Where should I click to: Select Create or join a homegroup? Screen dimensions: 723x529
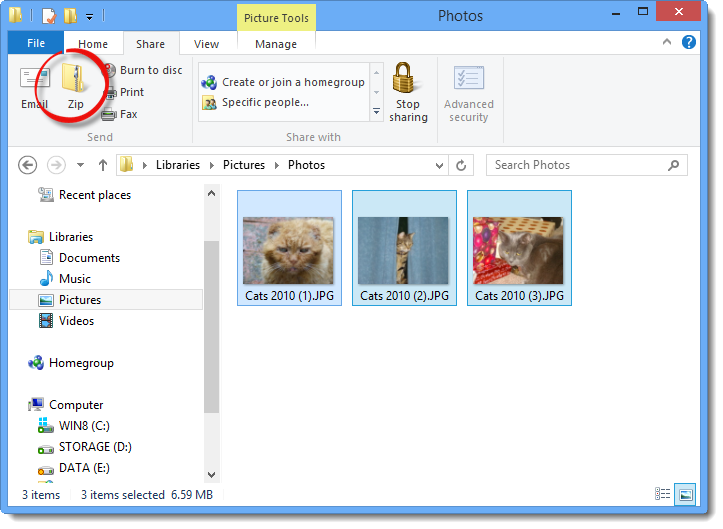coord(283,82)
